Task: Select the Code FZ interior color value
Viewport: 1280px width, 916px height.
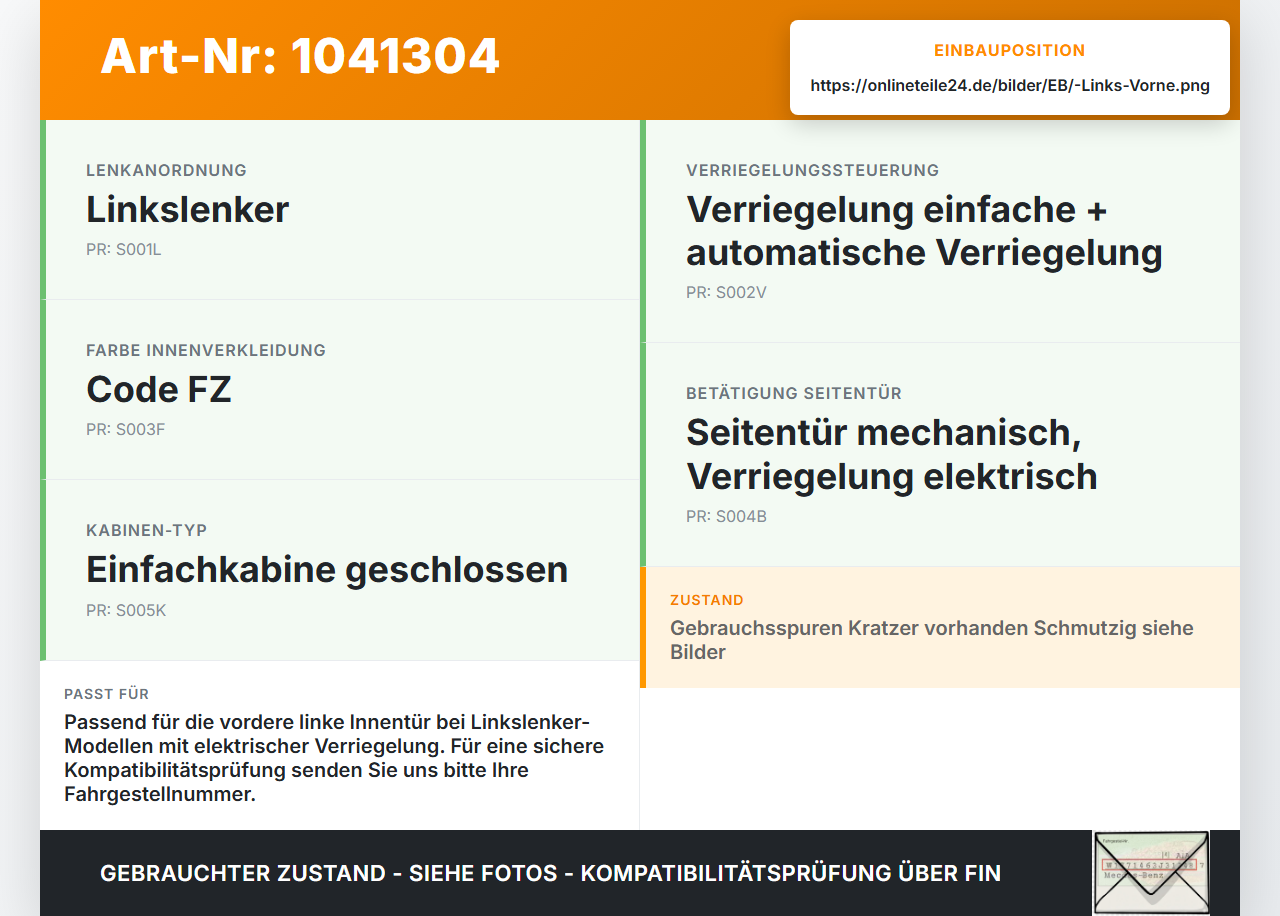Action: tap(159, 389)
